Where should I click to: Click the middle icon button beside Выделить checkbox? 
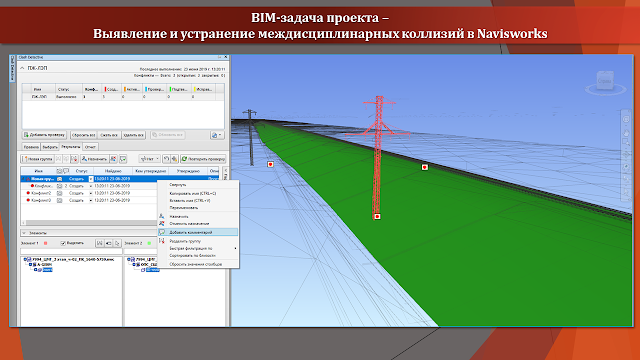(x=109, y=243)
